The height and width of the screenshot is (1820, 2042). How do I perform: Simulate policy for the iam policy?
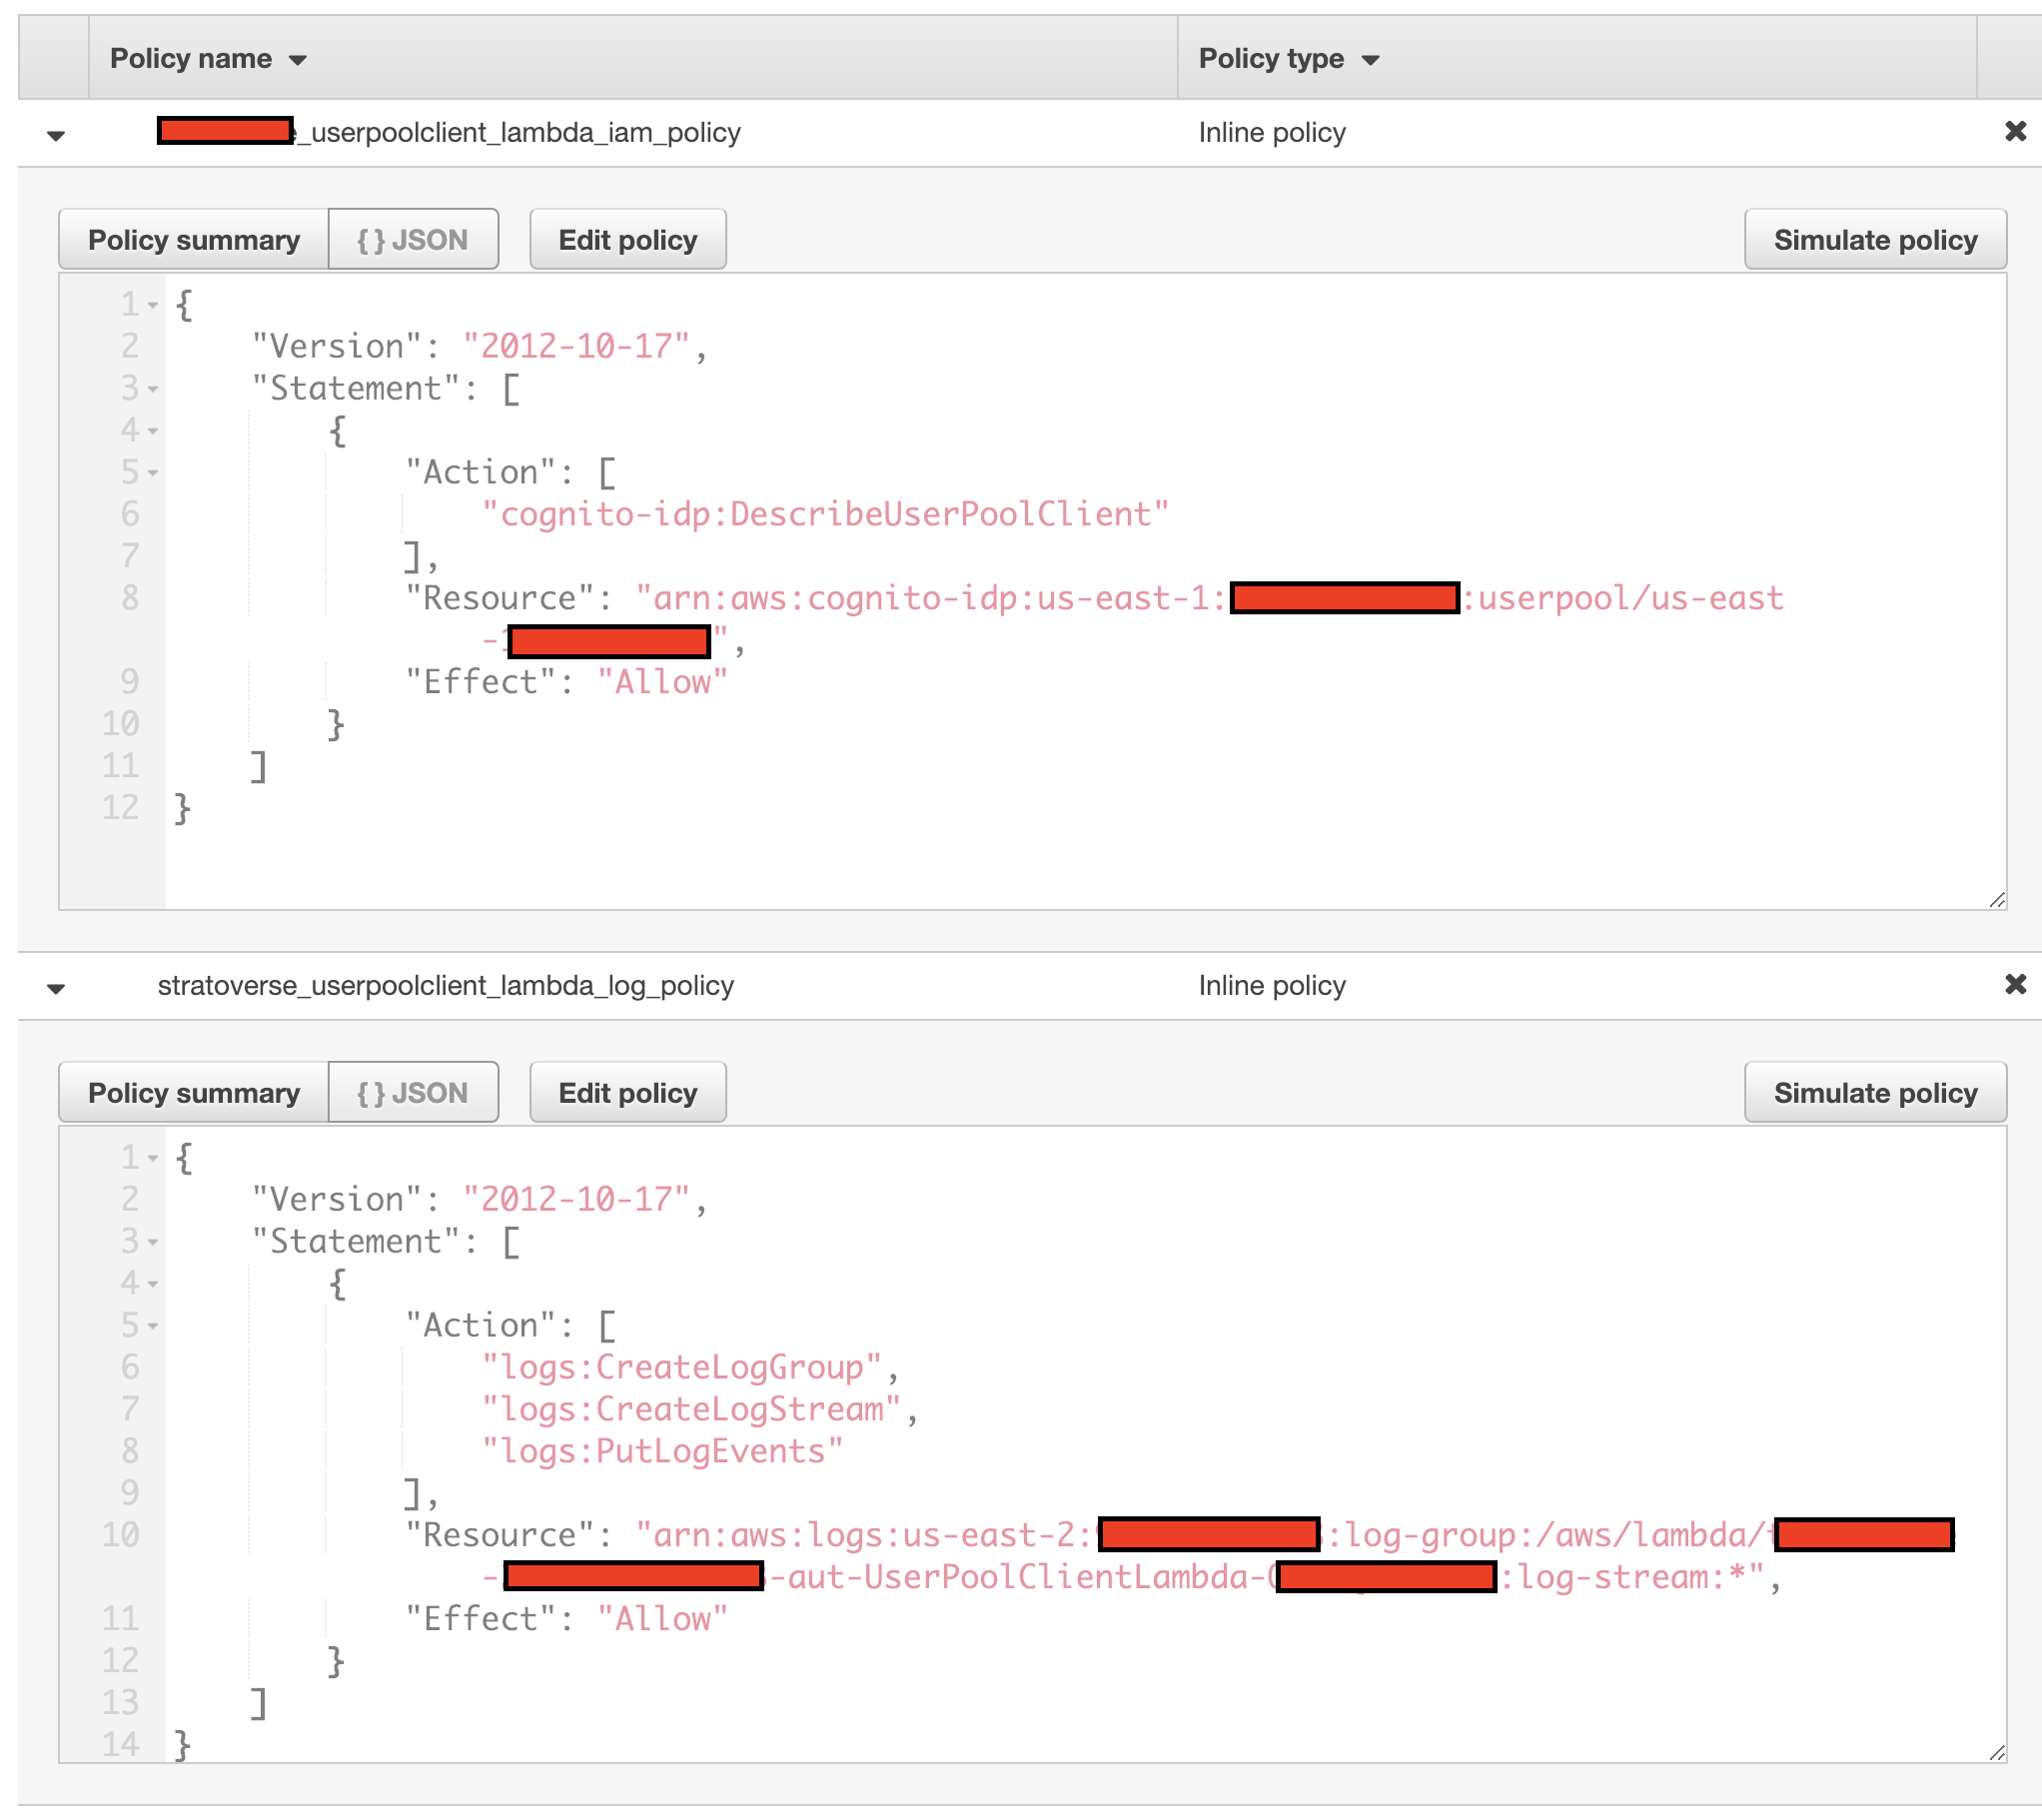coord(1875,240)
